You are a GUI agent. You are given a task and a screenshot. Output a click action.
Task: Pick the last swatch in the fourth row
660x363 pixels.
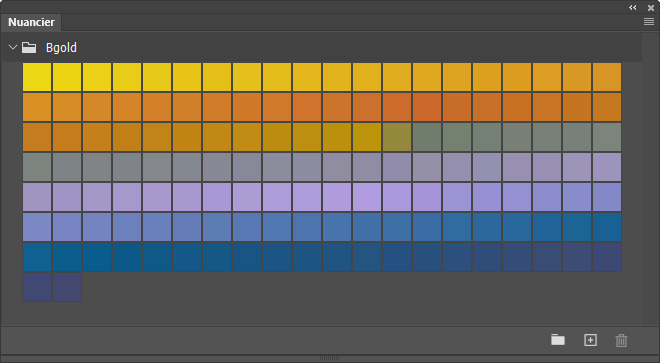tap(607, 167)
